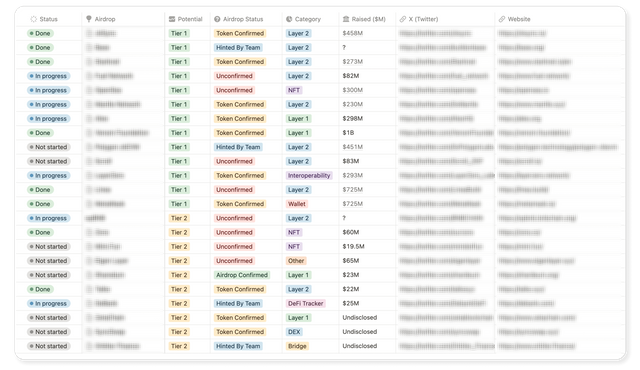Click Token Confirmed tag in the Wallet row

[240, 204]
